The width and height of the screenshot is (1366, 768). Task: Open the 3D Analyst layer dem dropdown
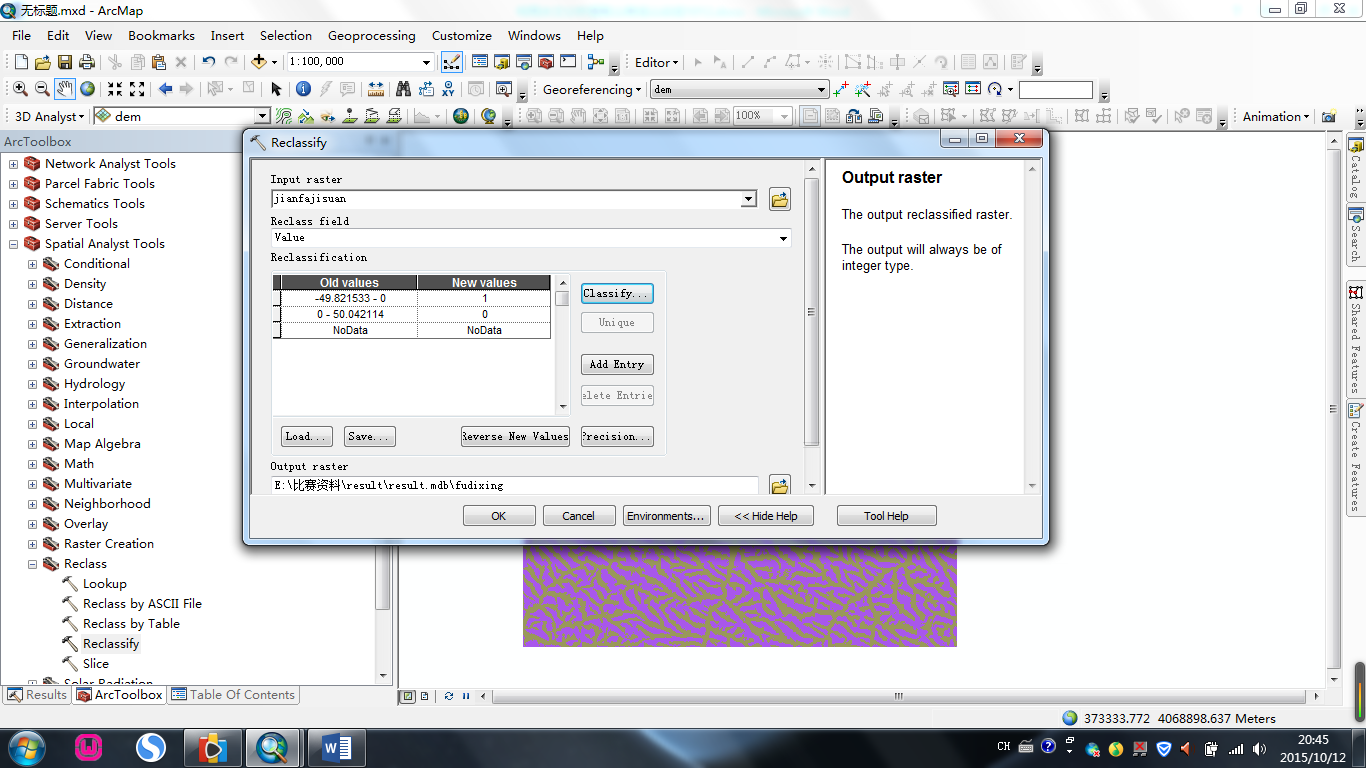(x=262, y=116)
